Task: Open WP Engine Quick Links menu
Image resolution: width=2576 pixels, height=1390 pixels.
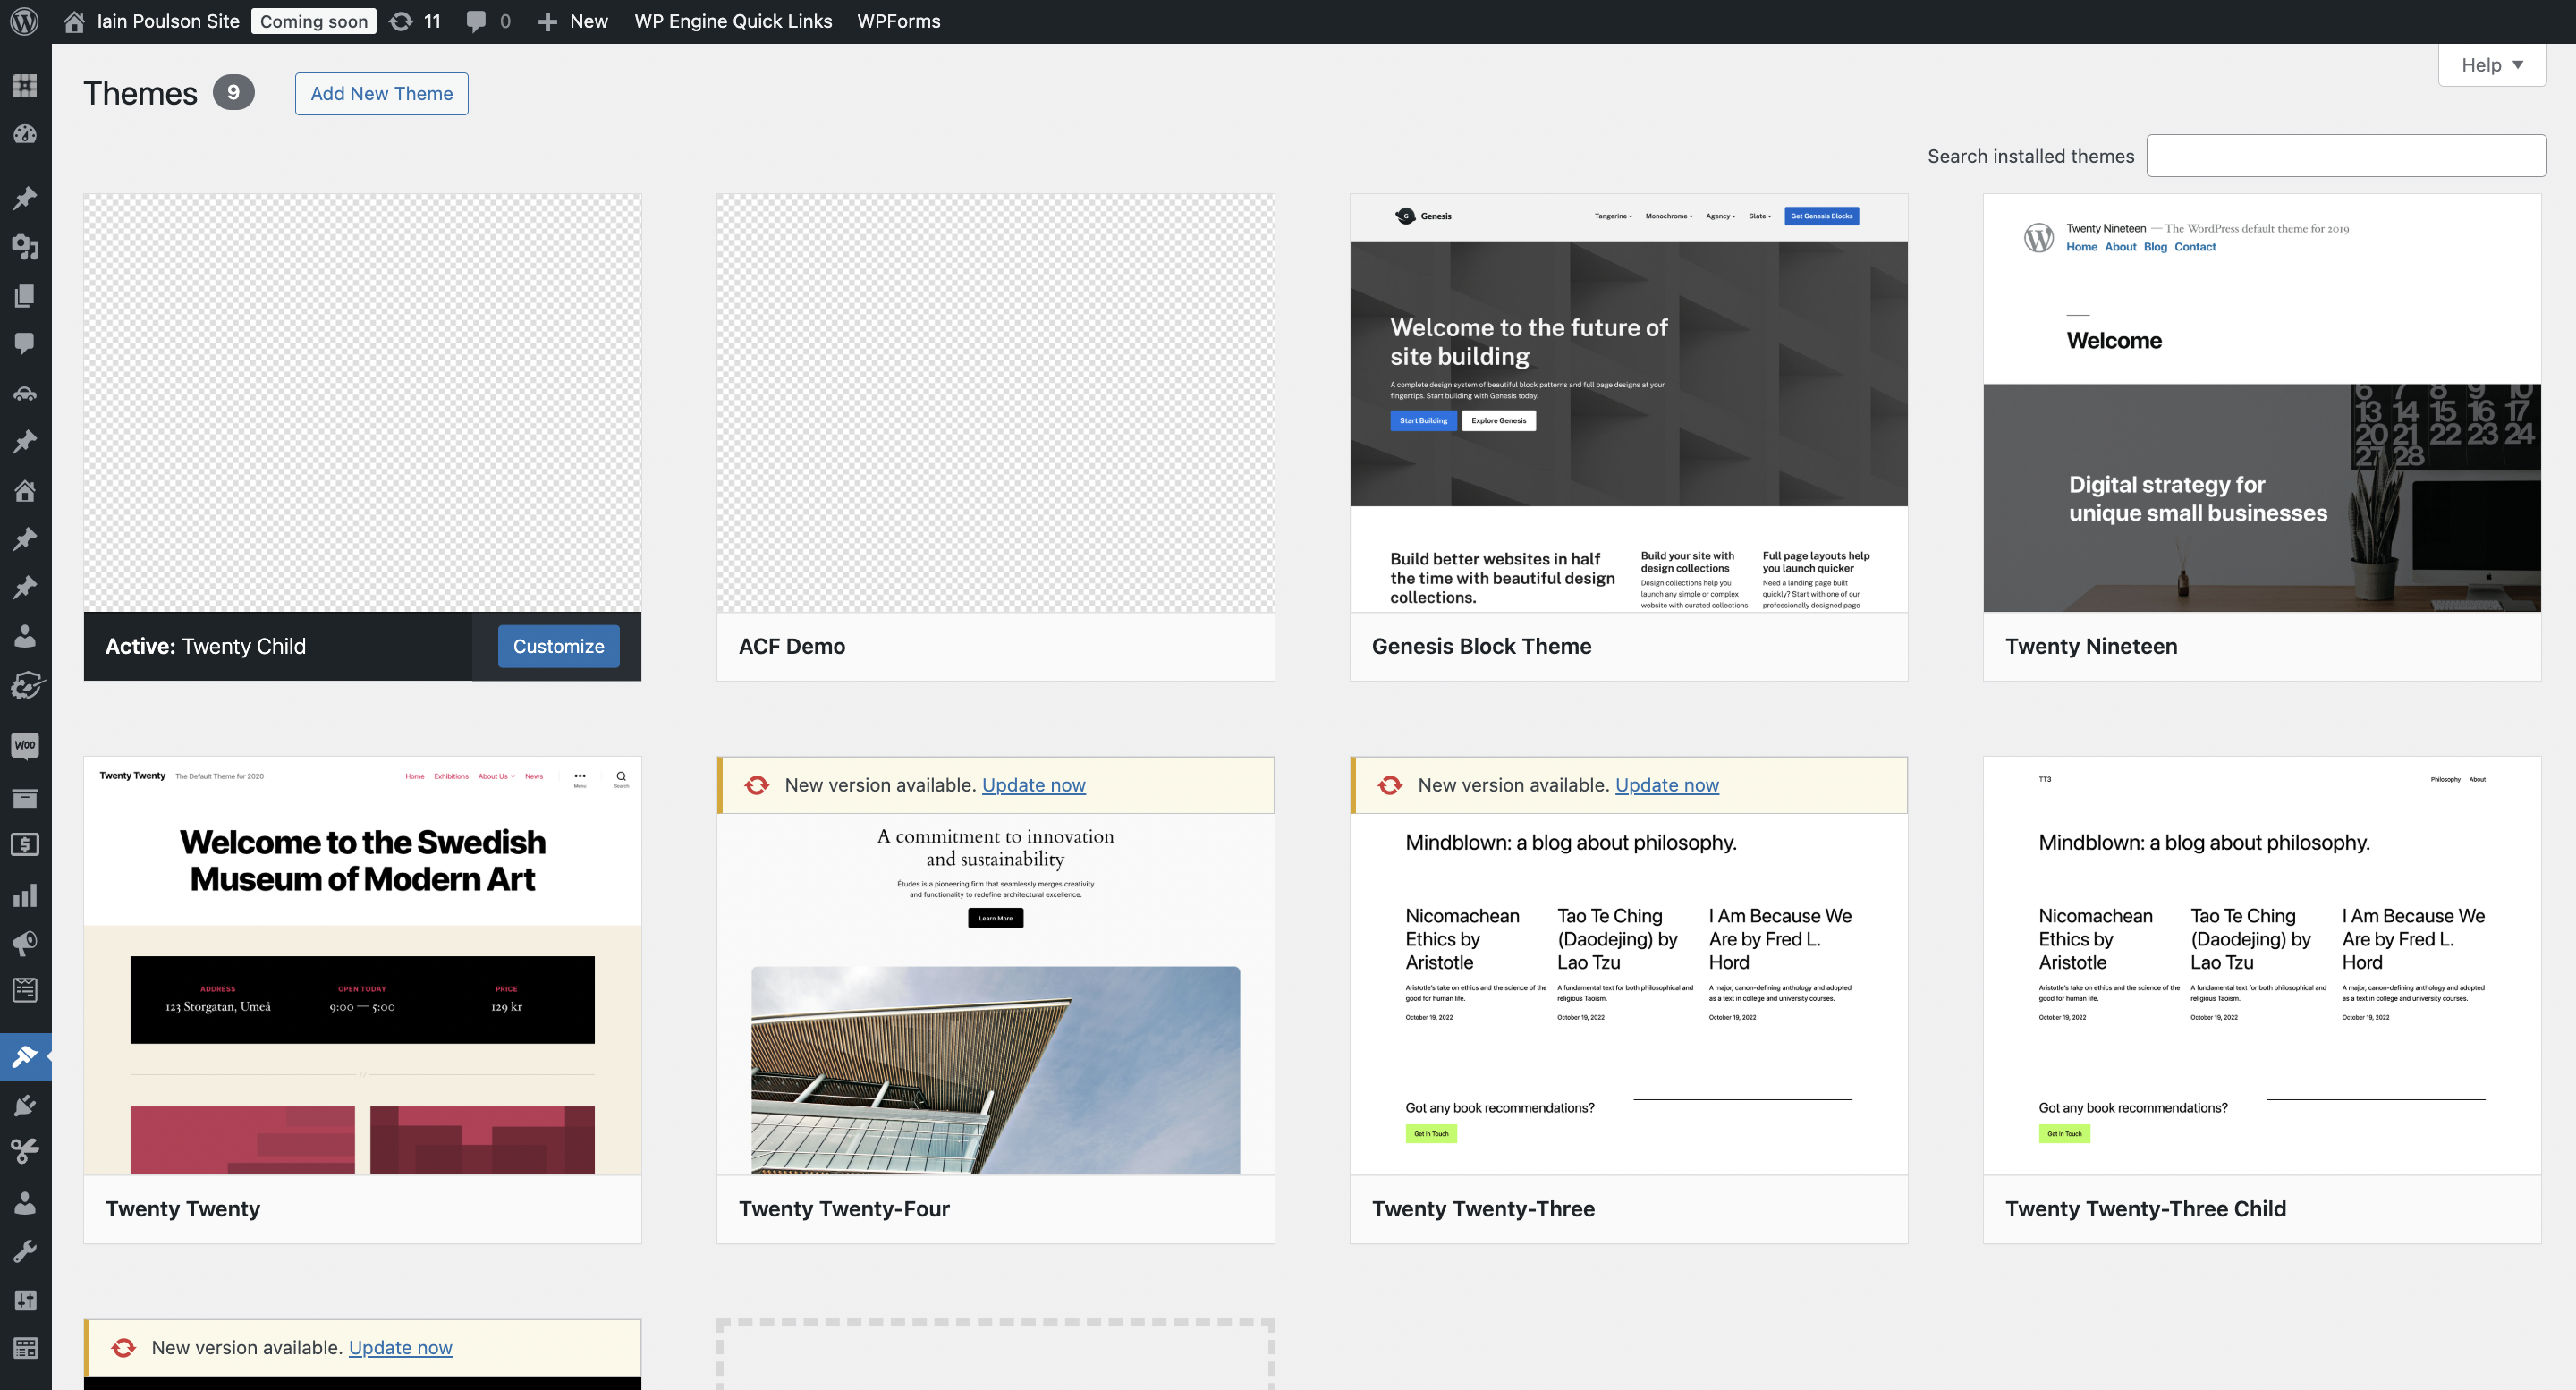Action: point(733,21)
